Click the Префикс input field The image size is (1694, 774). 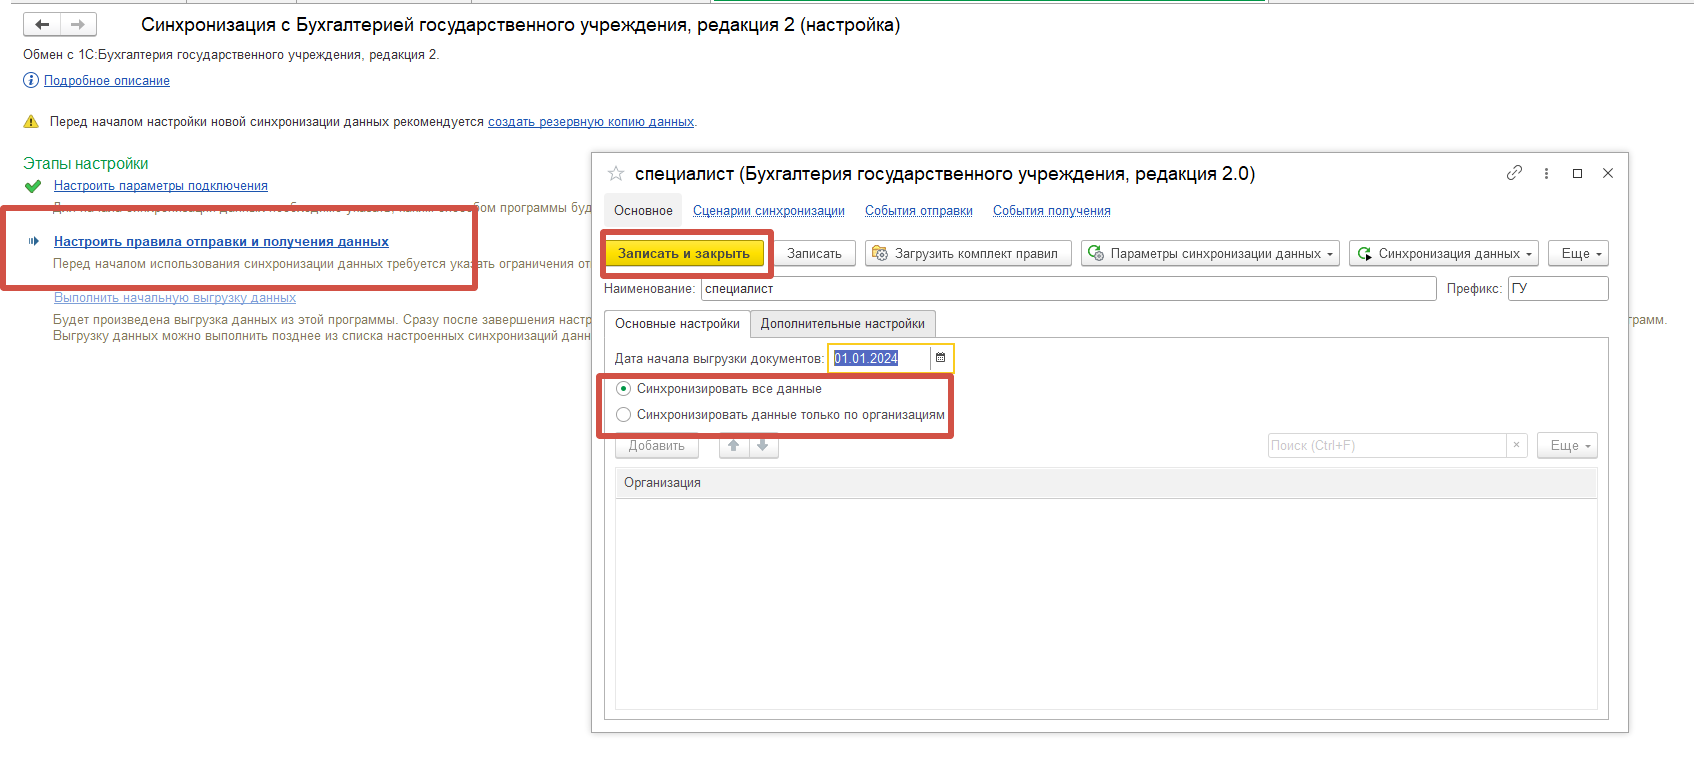(x=1558, y=289)
